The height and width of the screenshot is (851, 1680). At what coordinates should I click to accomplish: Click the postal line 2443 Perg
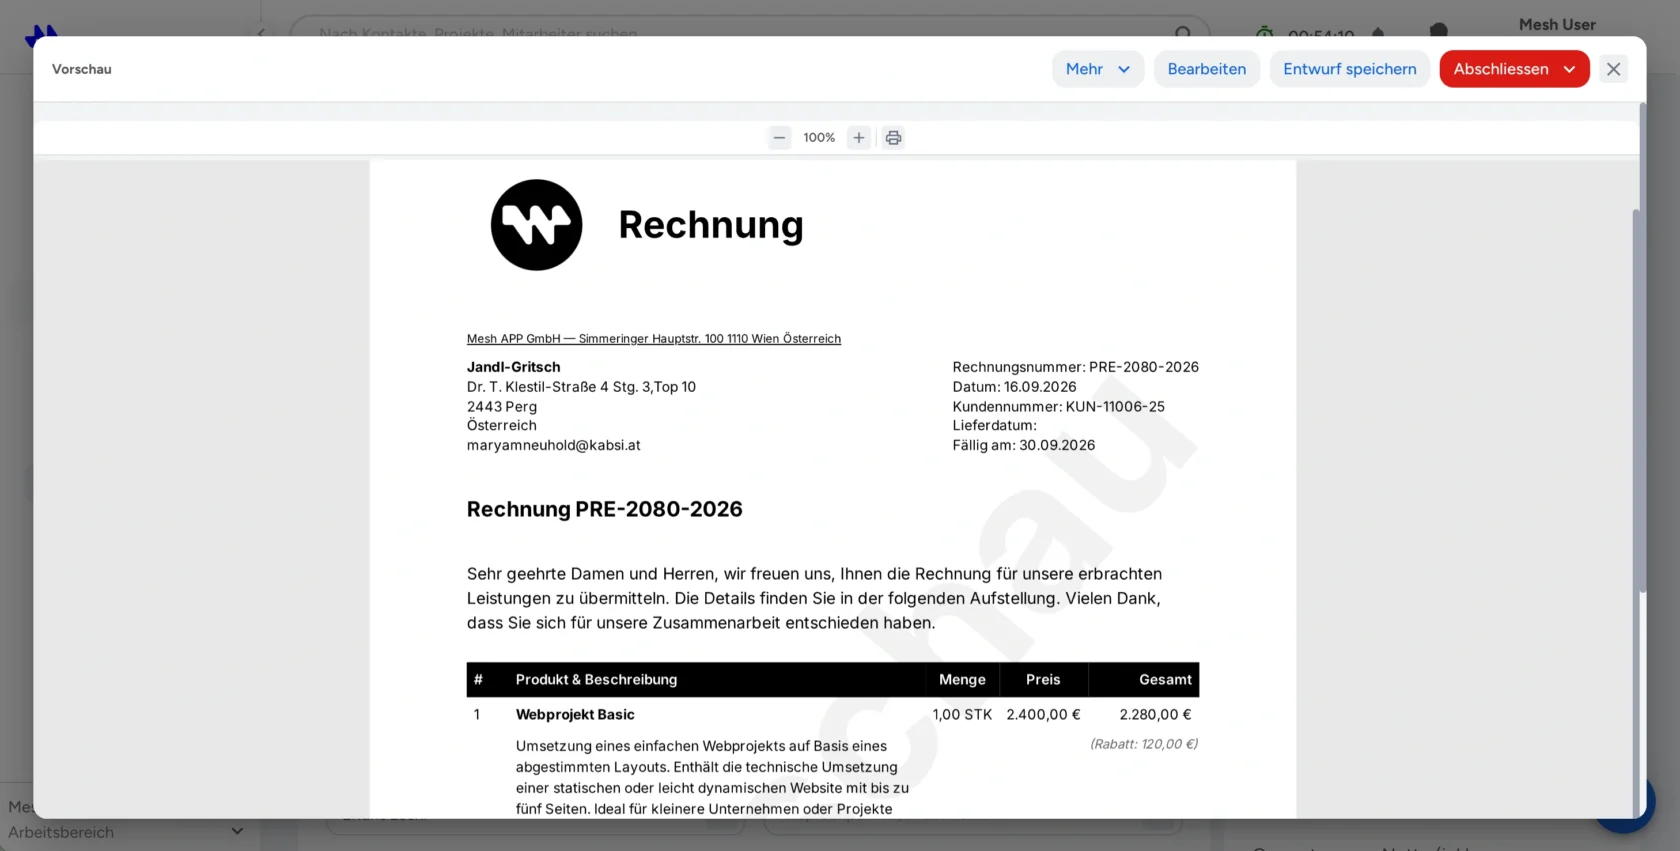[502, 407]
